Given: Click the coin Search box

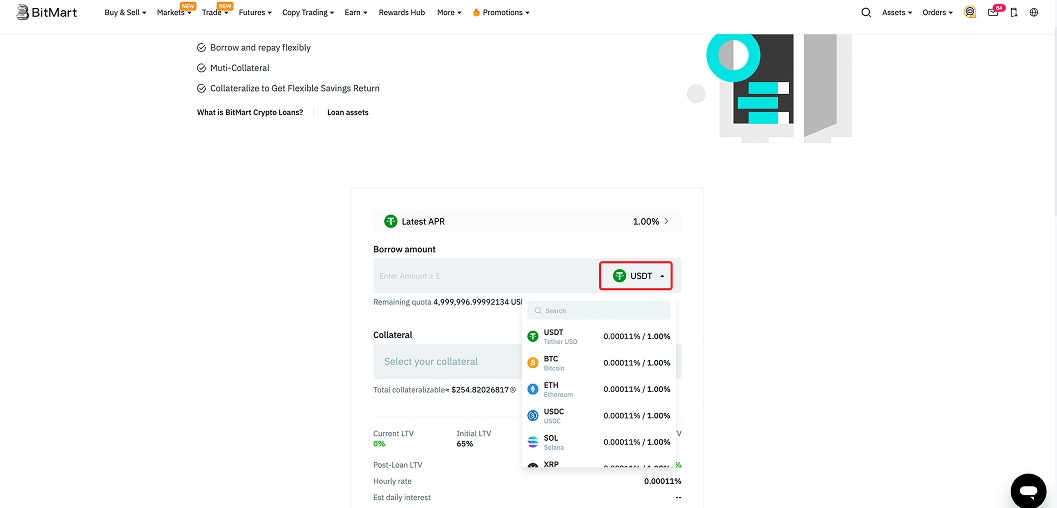Looking at the screenshot, I should pyautogui.click(x=599, y=311).
